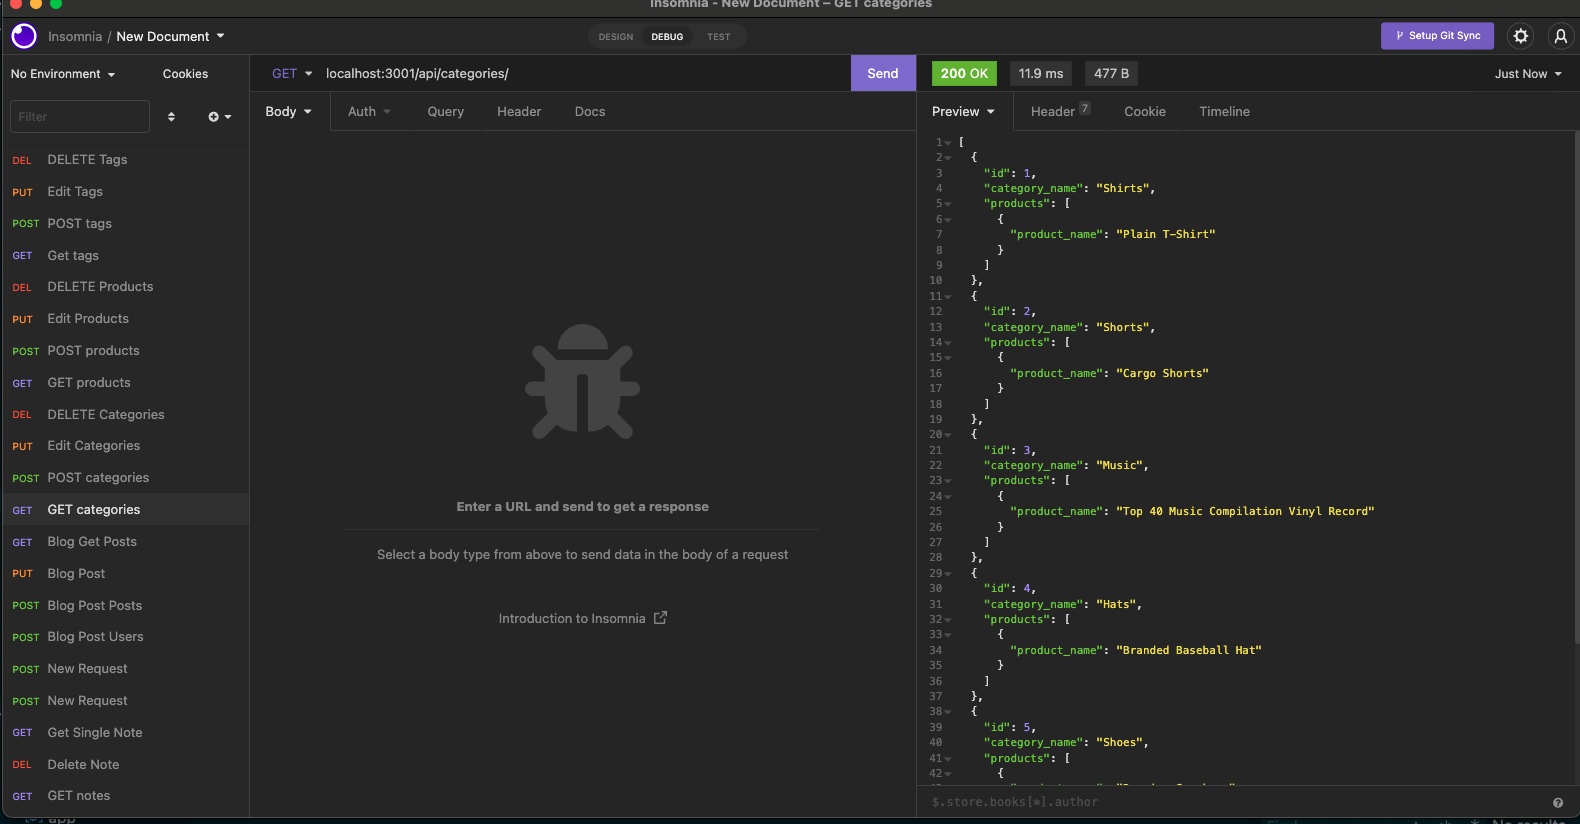Select the Get Single Note request

tap(125, 733)
